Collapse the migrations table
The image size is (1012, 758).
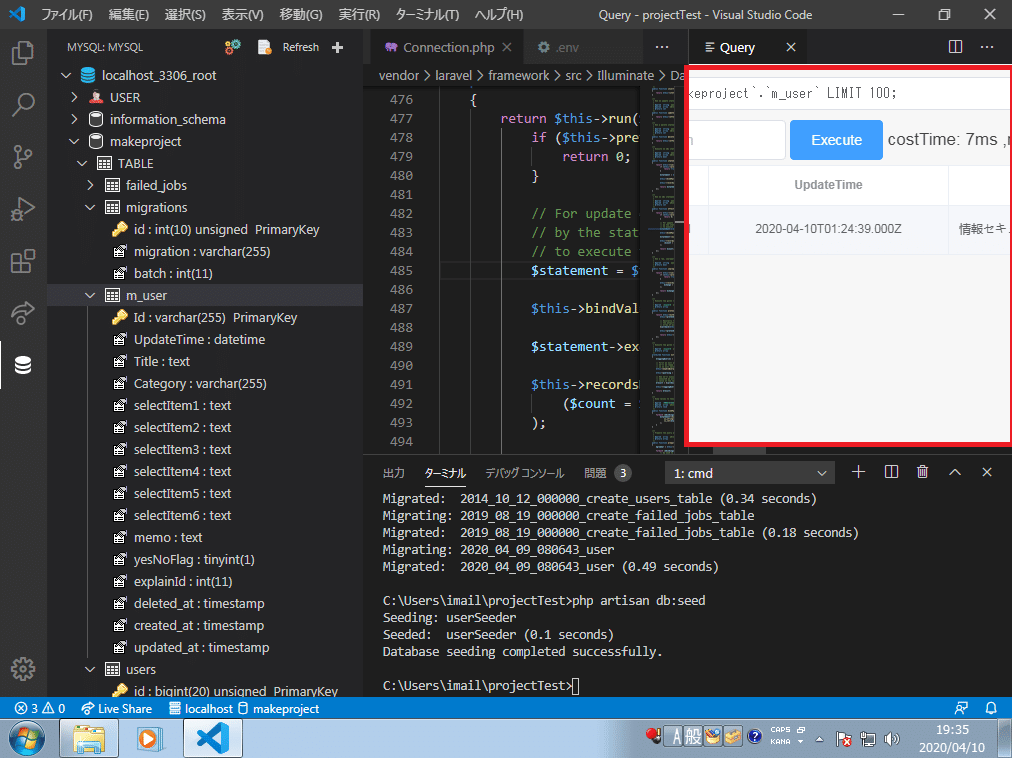click(90, 207)
